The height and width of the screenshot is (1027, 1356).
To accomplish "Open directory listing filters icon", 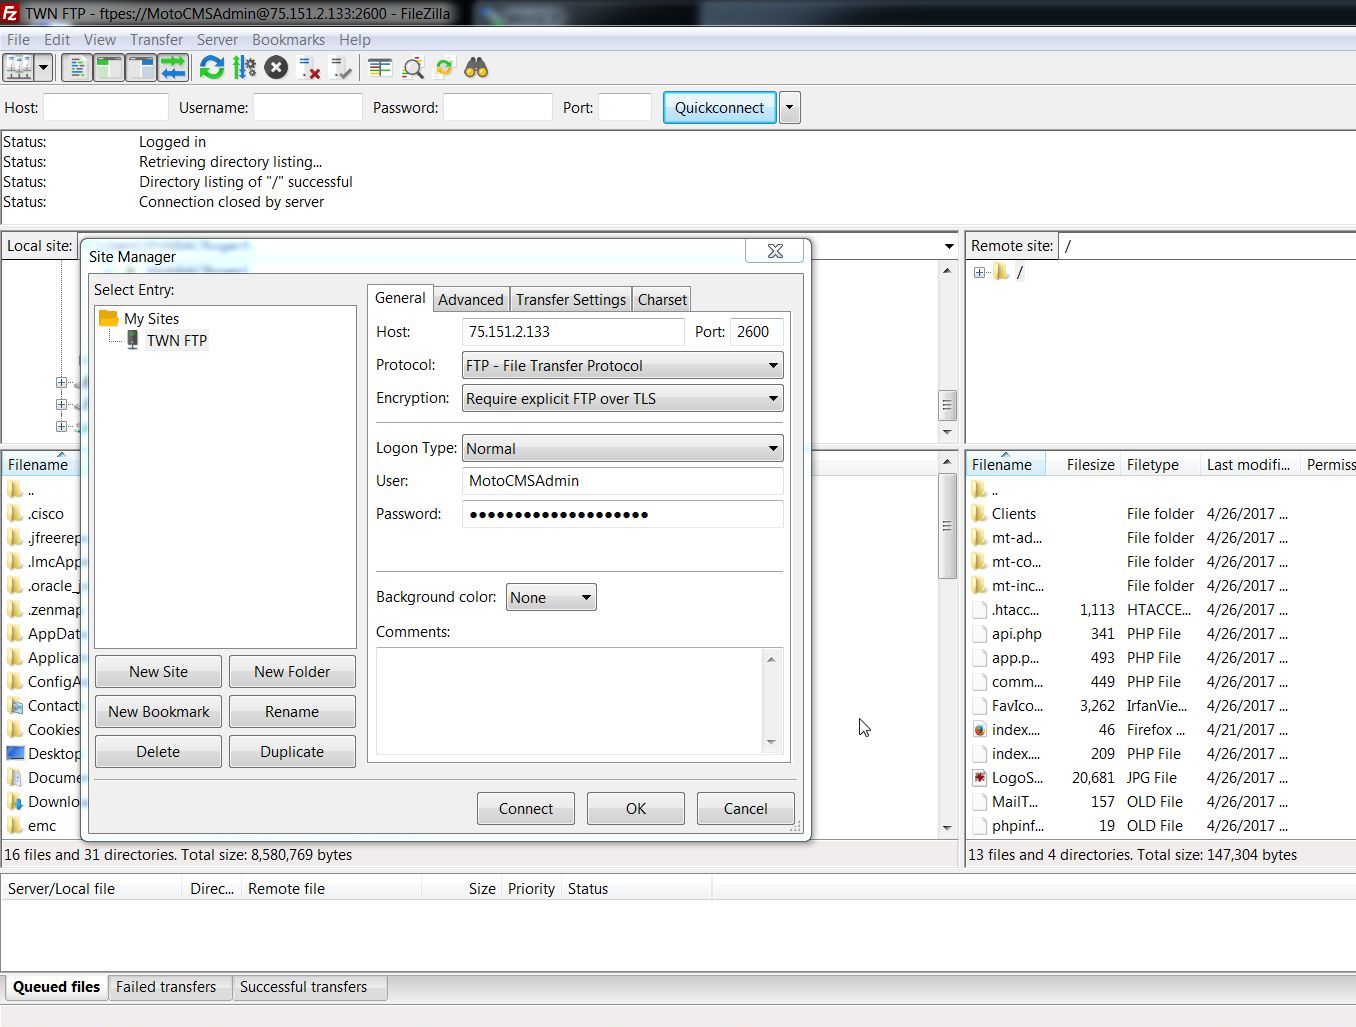I will click(x=380, y=68).
